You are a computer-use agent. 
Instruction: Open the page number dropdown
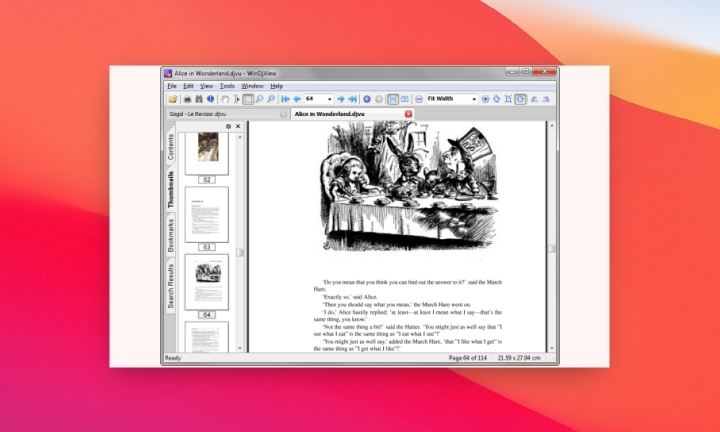pyautogui.click(x=329, y=99)
